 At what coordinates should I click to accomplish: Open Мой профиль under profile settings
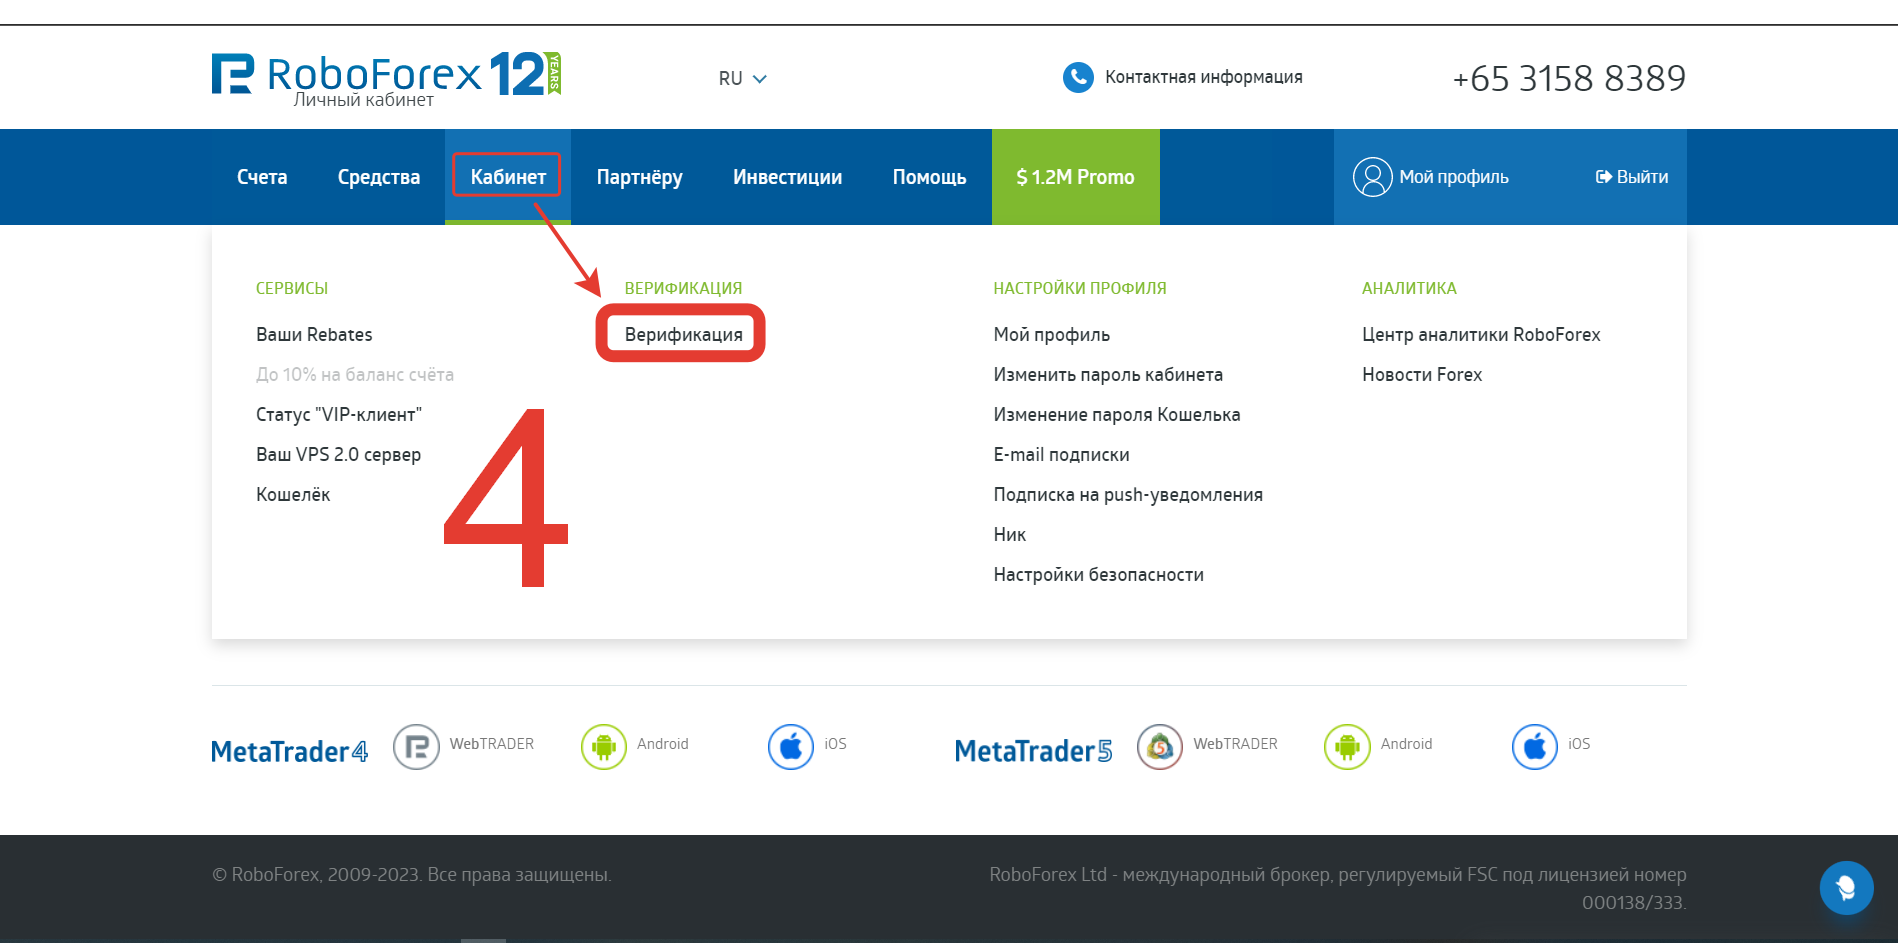[x=1052, y=335]
